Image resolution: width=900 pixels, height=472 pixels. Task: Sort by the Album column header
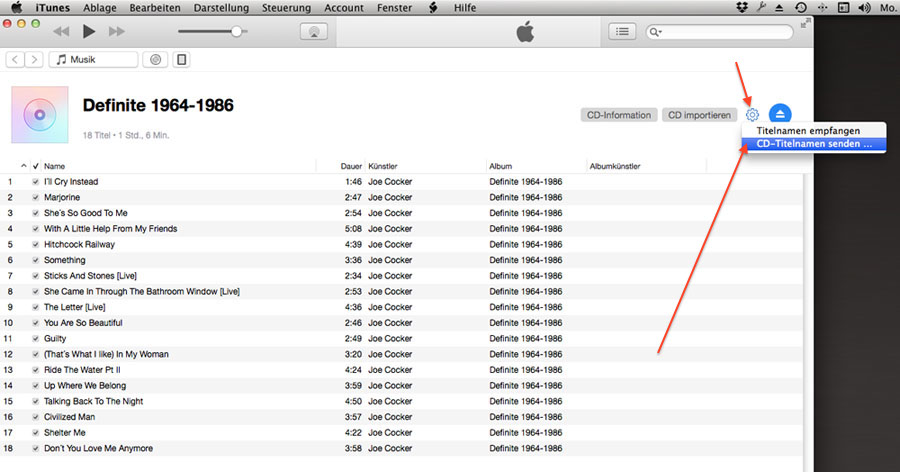(501, 166)
